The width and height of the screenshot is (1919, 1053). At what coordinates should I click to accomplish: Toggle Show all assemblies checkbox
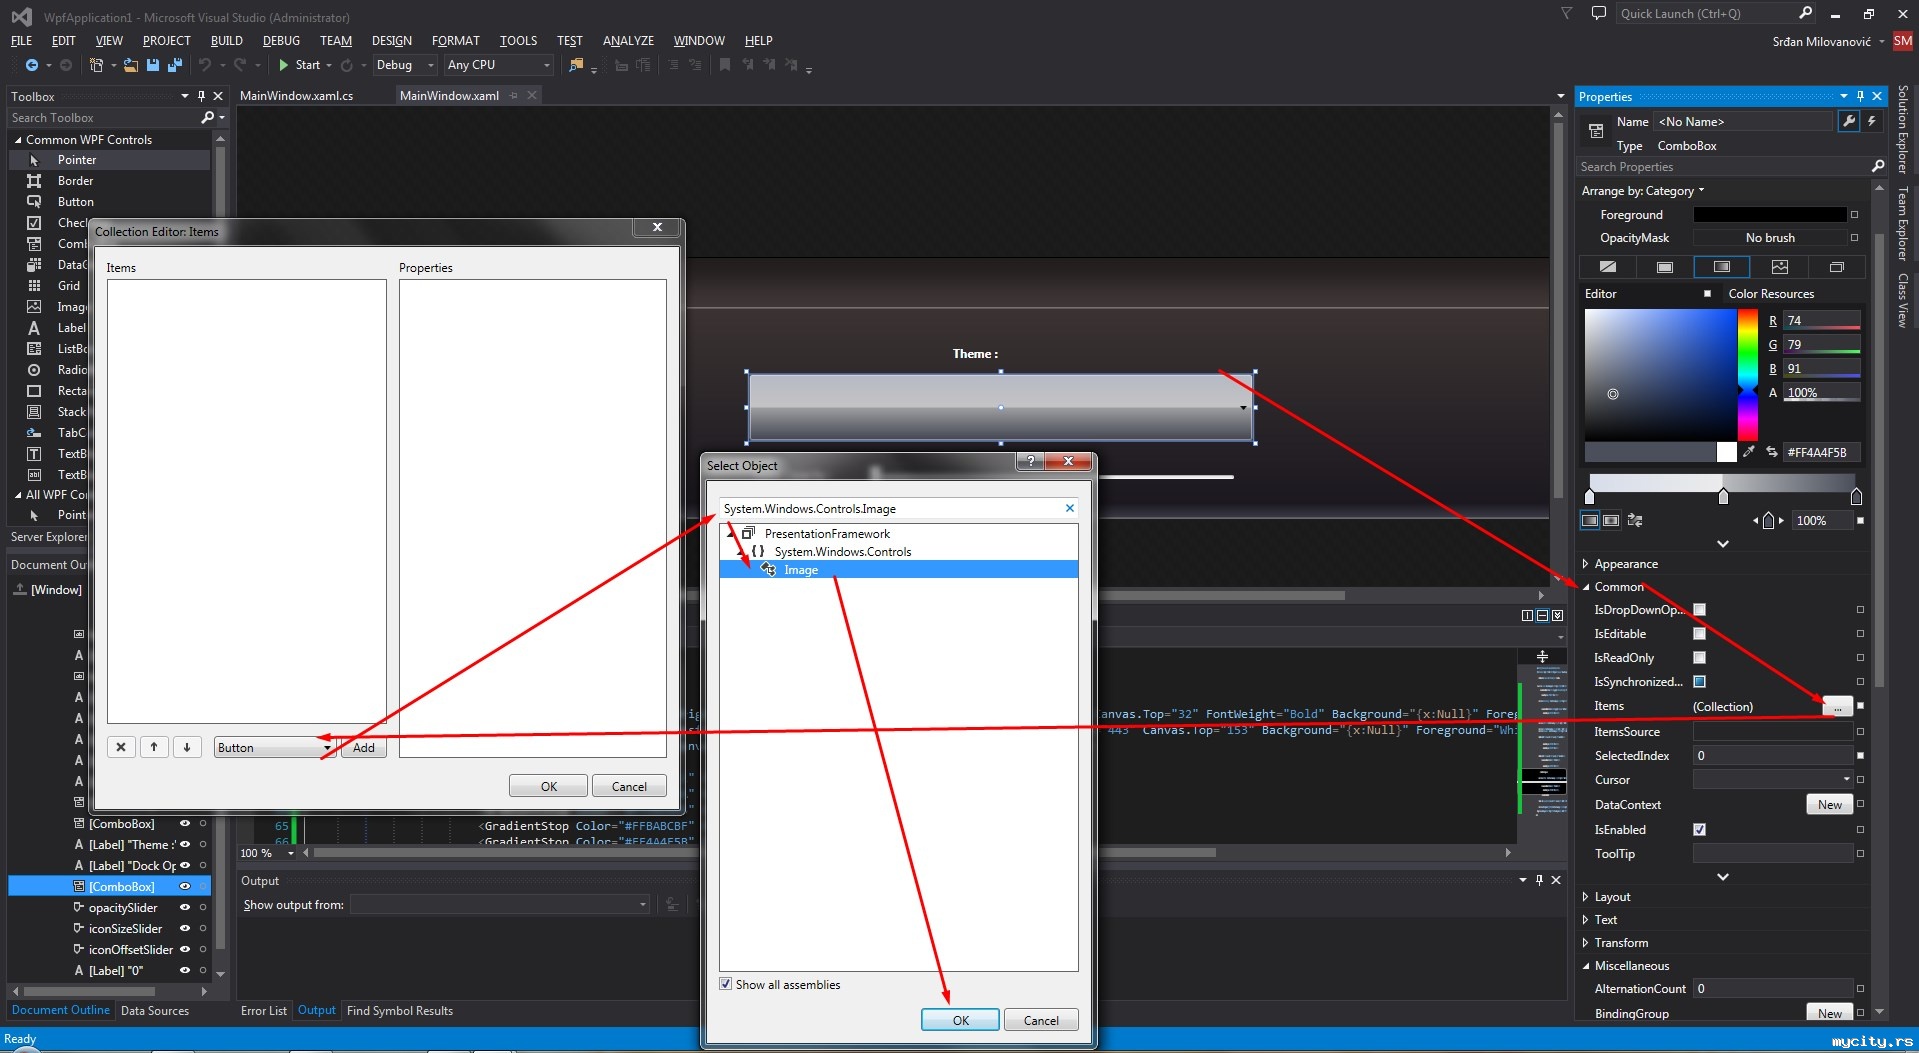pyautogui.click(x=726, y=984)
